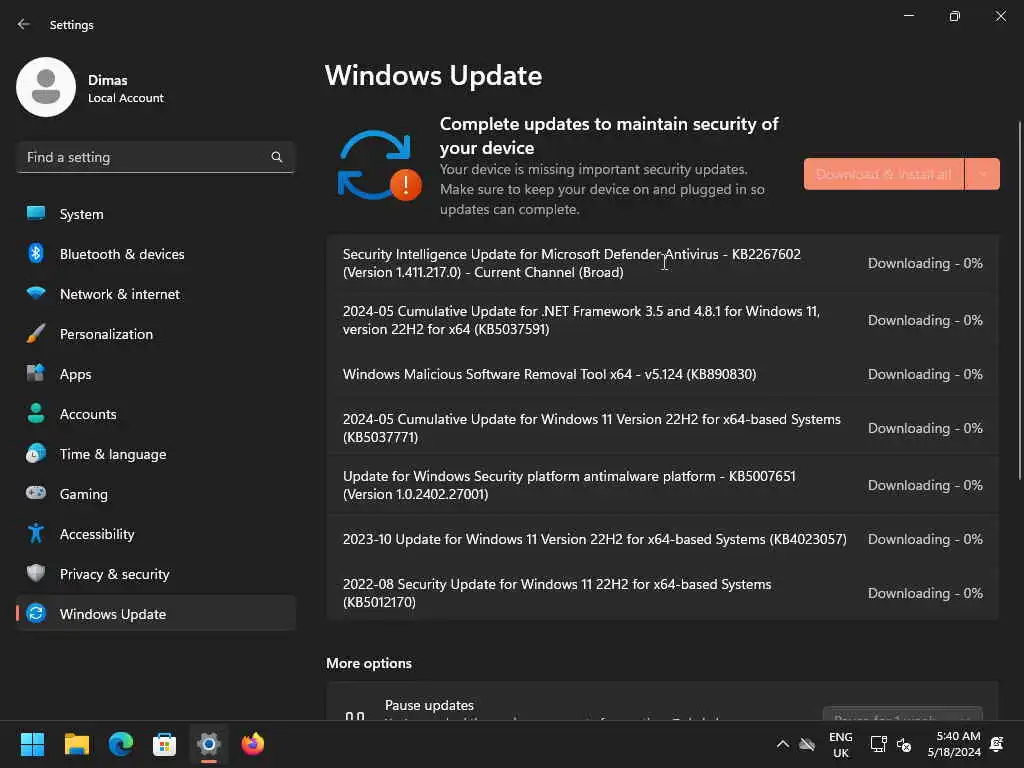Click the large update status warning icon
Image resolution: width=1024 pixels, height=768 pixels.
379,166
